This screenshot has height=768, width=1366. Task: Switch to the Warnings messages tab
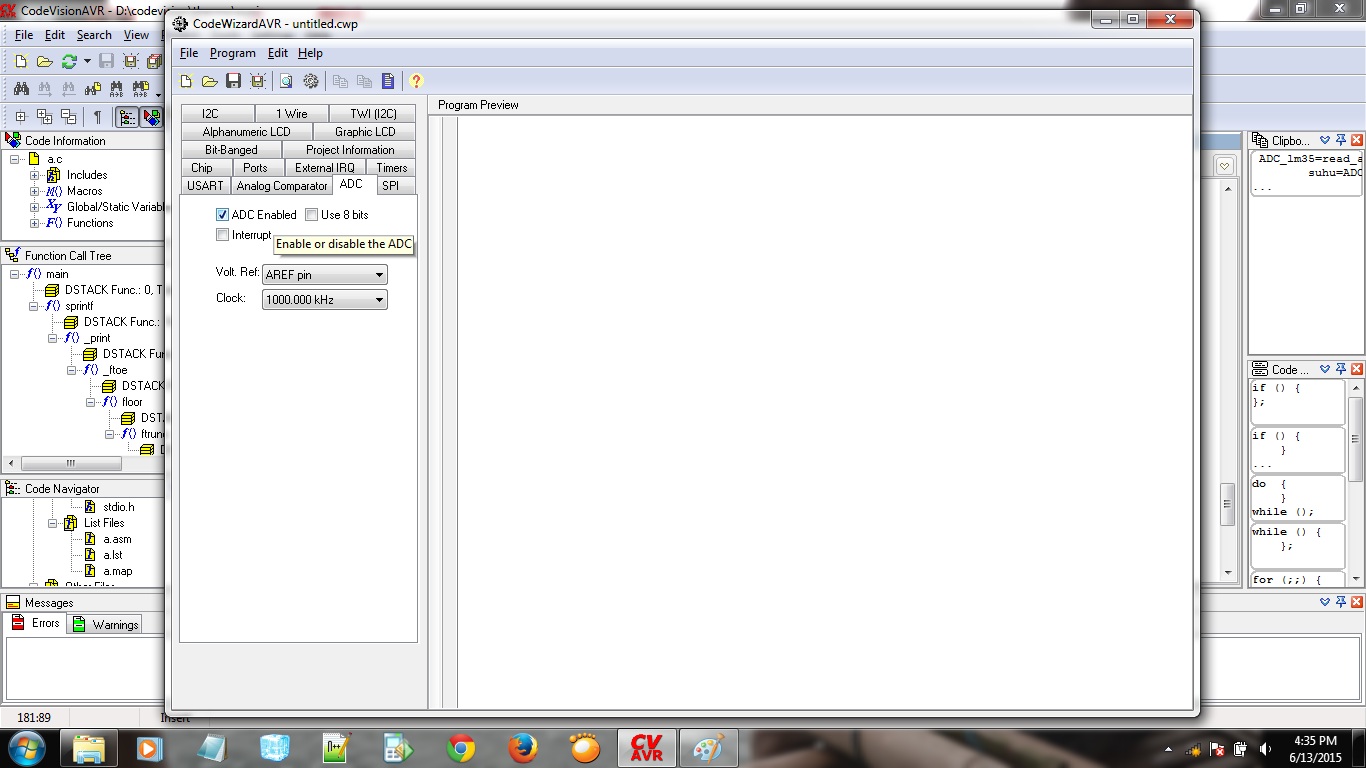[106, 624]
